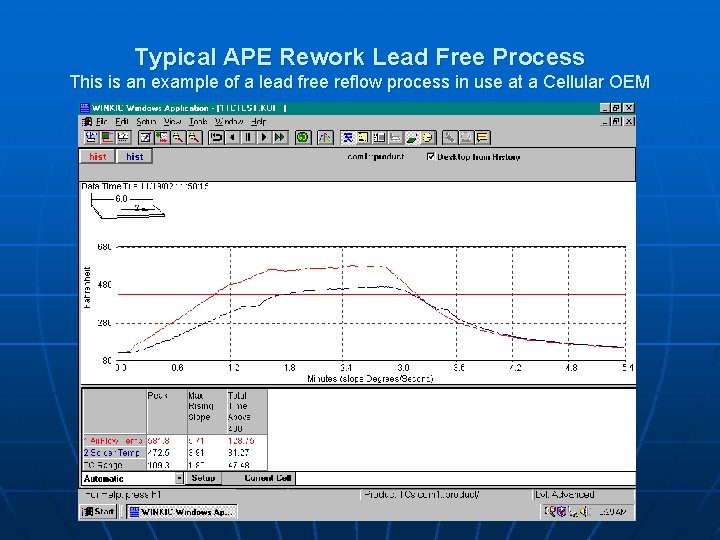Screen dimensions: 720x540
Task: Click the column list layout toolbar icon
Action: (379, 137)
